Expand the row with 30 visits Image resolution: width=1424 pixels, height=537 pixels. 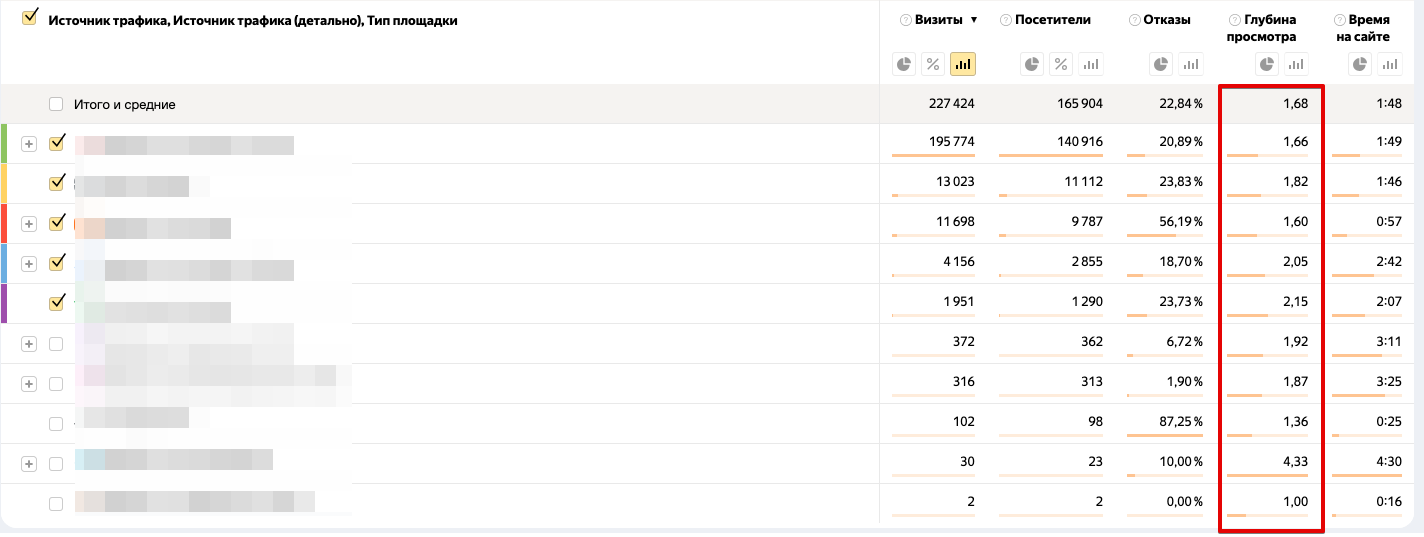(29, 464)
